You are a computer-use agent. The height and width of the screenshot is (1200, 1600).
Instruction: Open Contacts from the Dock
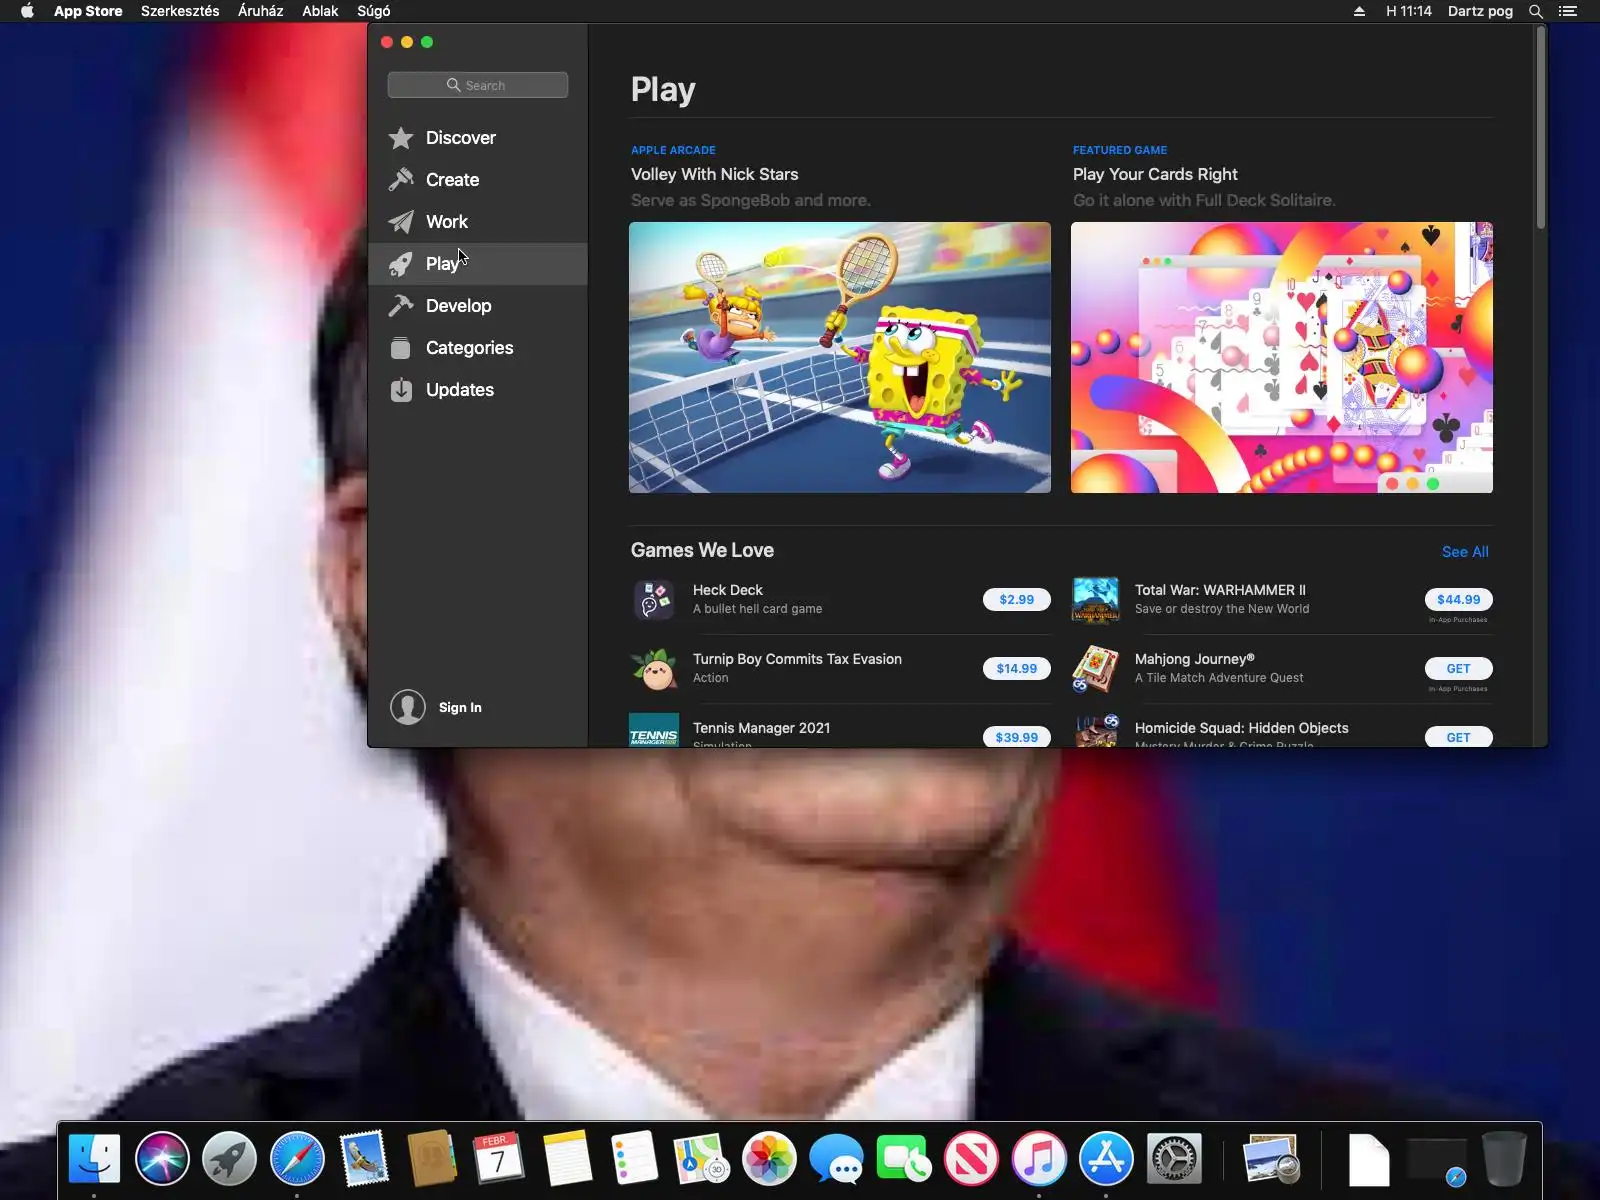(x=432, y=1159)
